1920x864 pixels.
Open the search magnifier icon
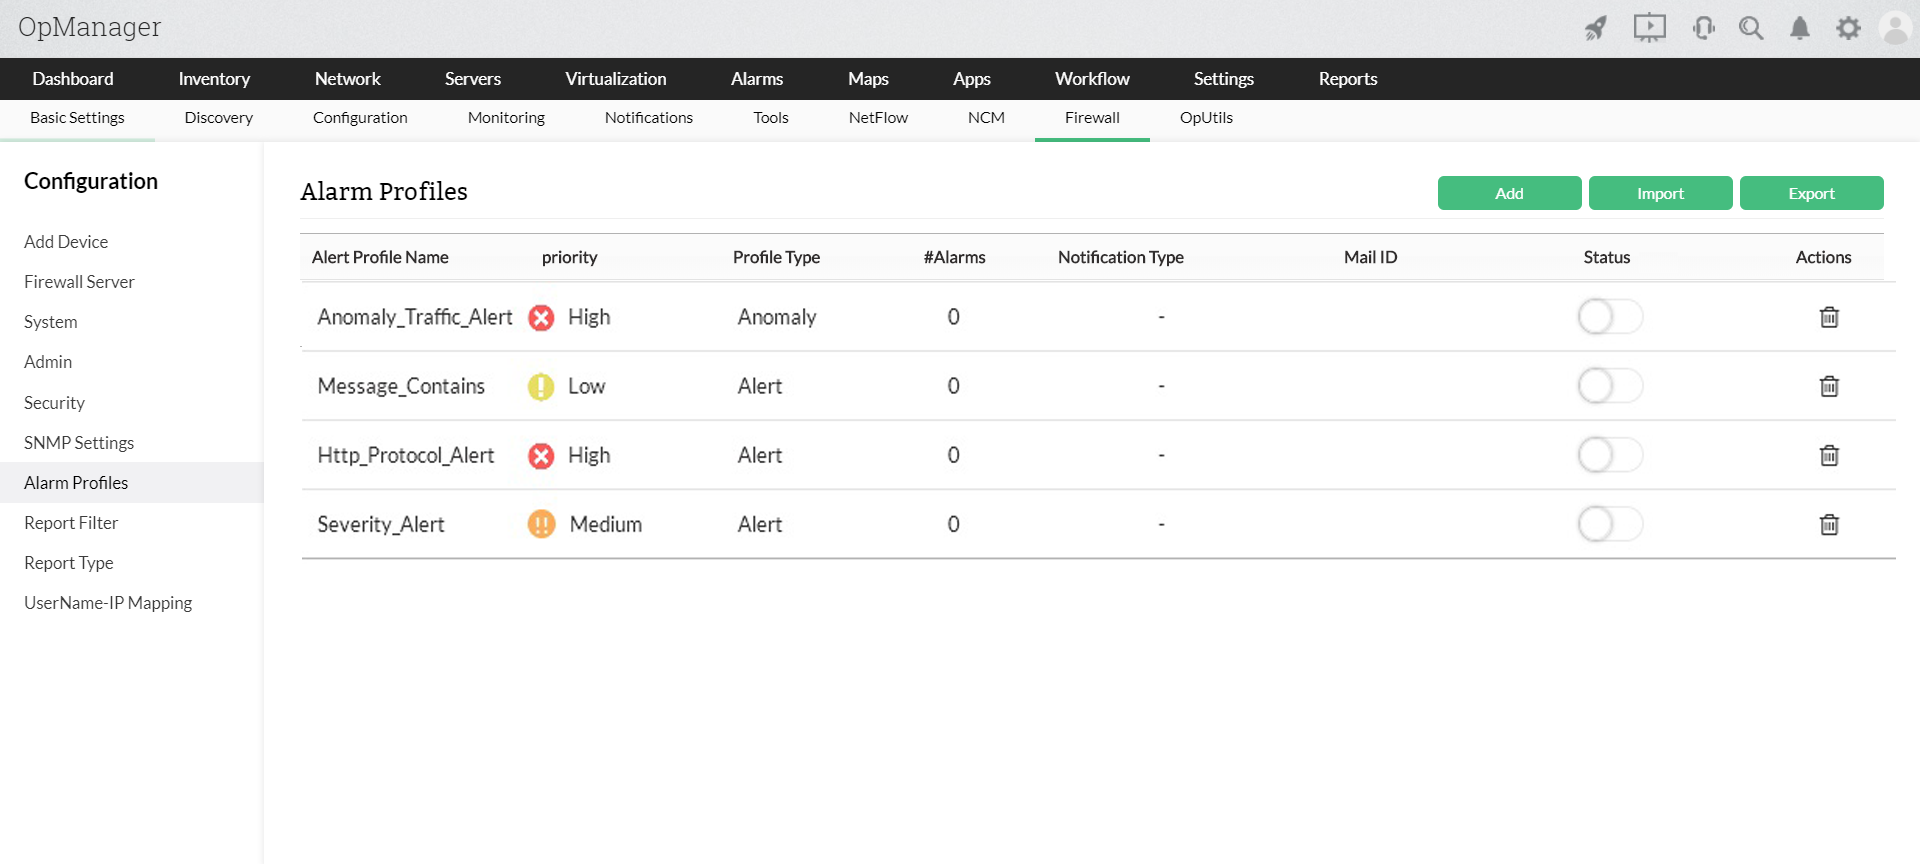click(x=1750, y=28)
